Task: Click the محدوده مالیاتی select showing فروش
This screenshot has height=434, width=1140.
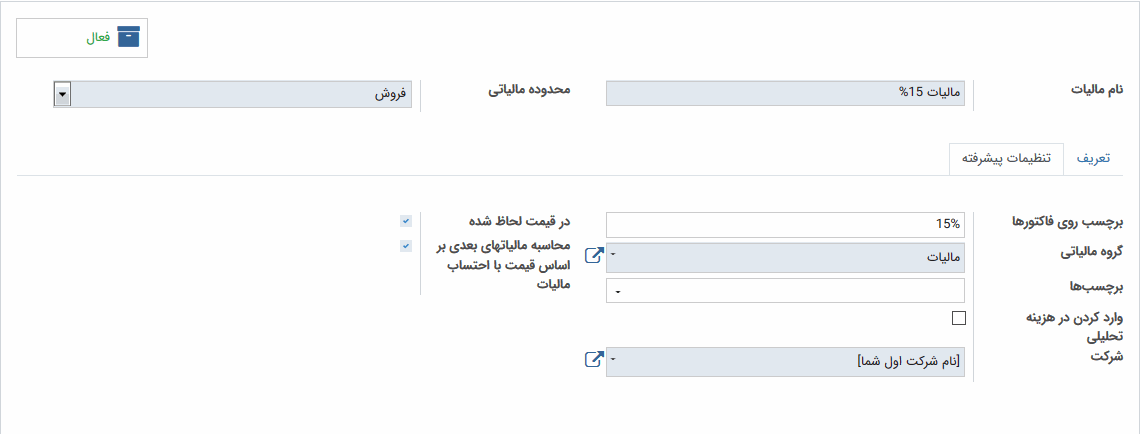Action: tap(232, 95)
